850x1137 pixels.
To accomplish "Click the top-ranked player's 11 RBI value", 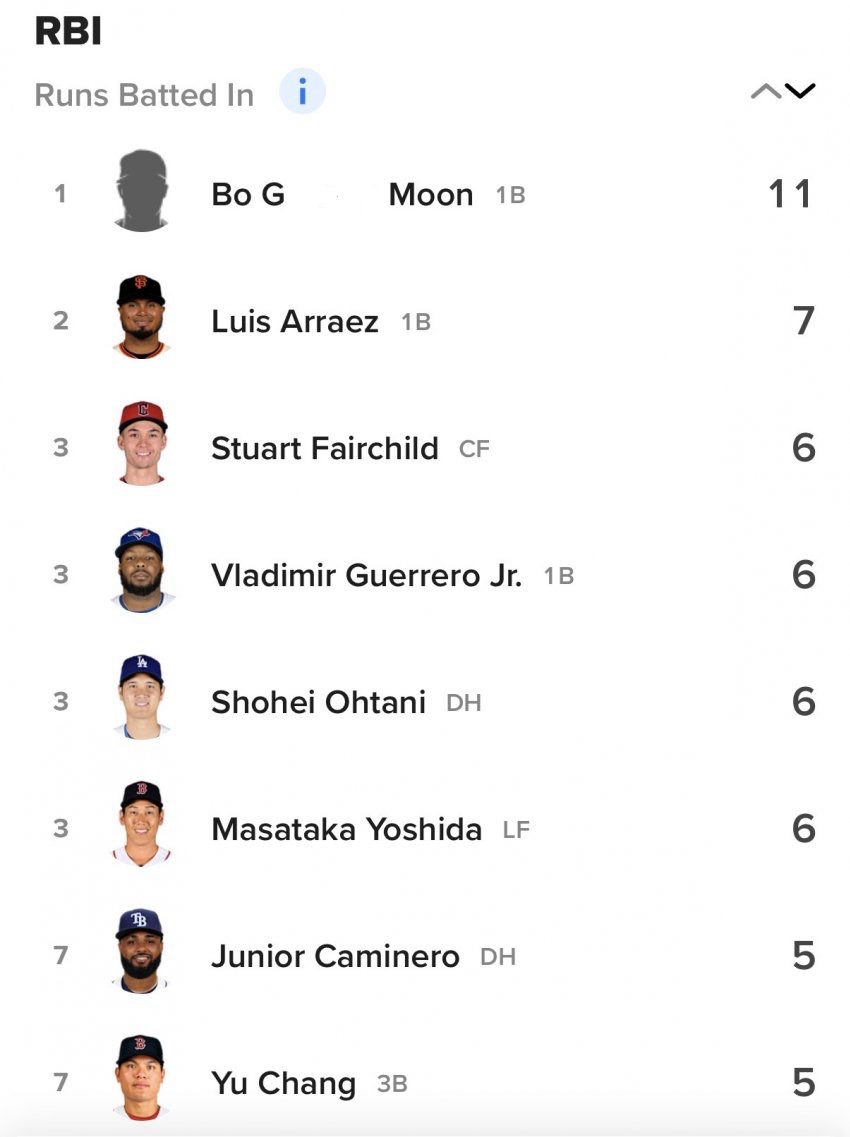I will (x=790, y=194).
